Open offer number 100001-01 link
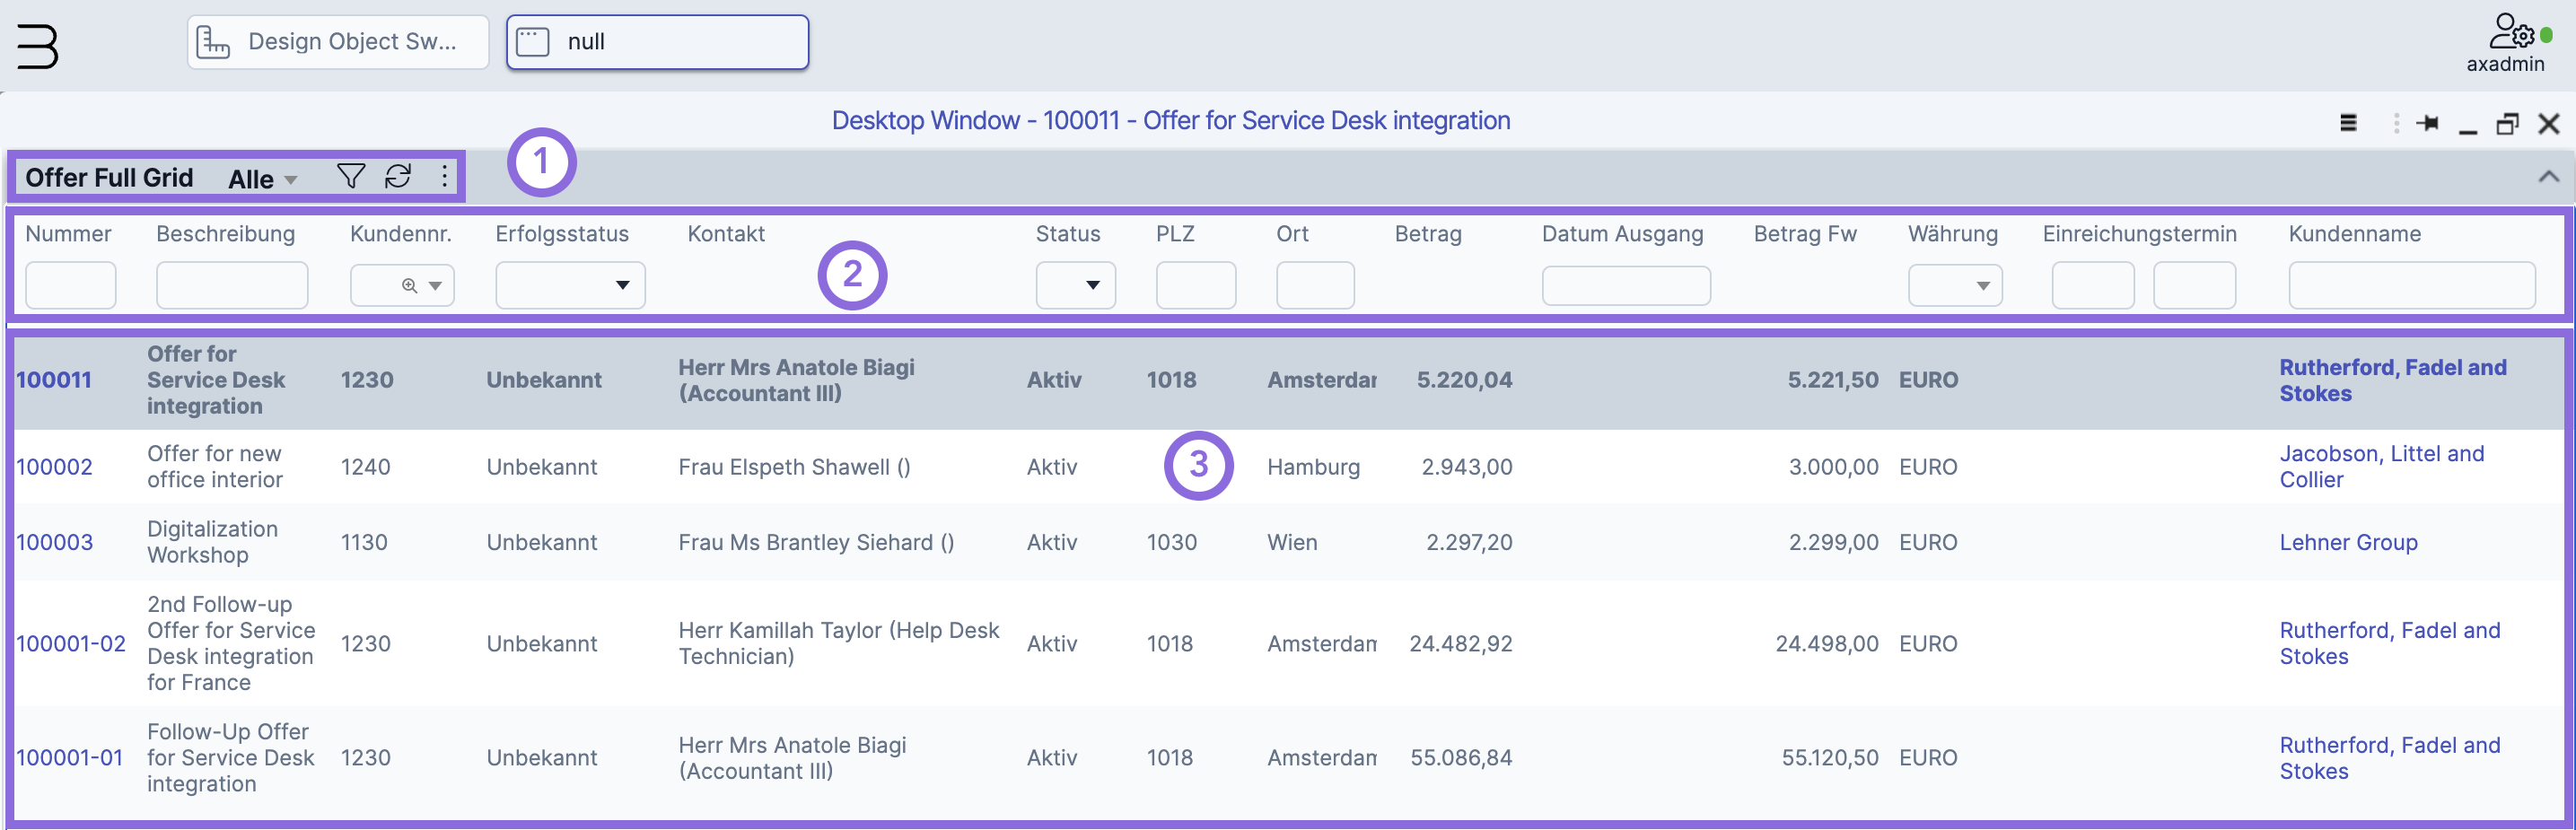The image size is (2576, 830). point(70,758)
